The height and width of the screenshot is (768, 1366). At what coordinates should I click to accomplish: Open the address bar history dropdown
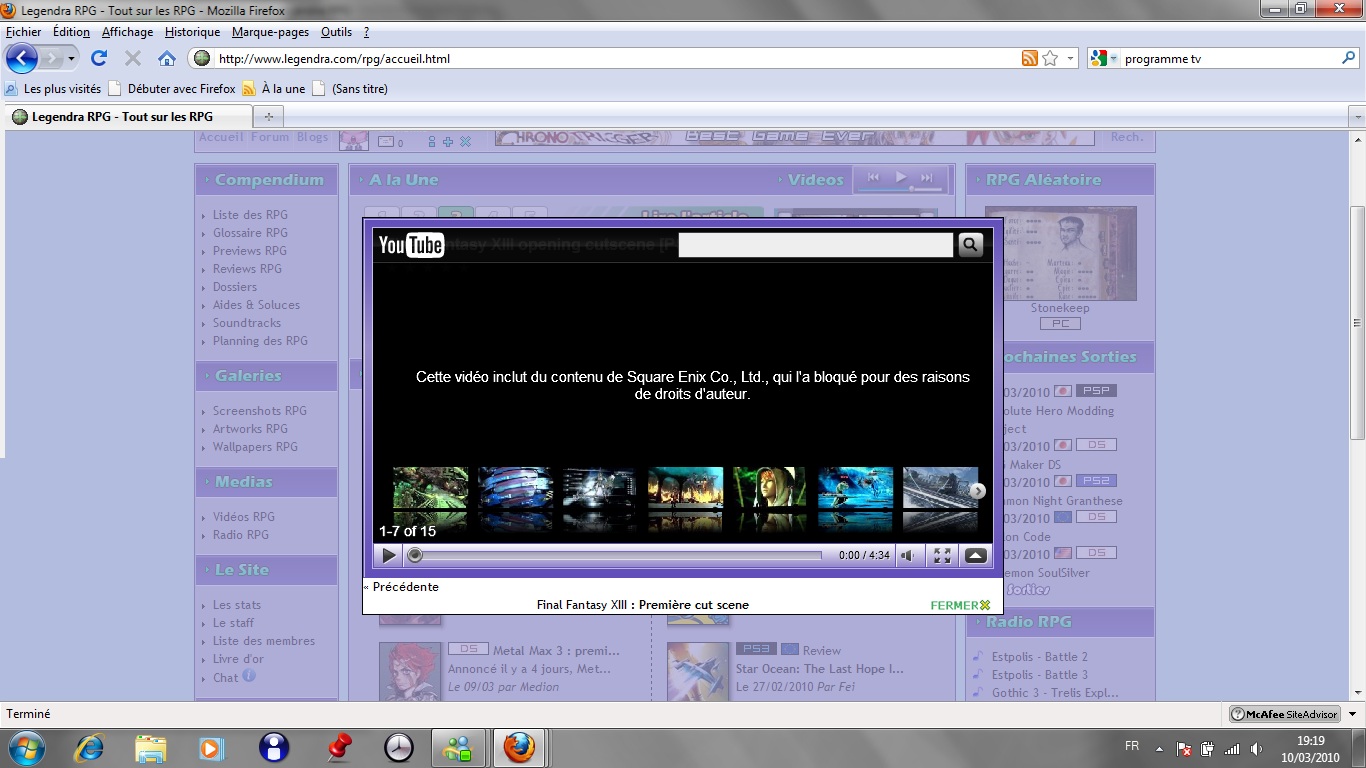[1071, 58]
